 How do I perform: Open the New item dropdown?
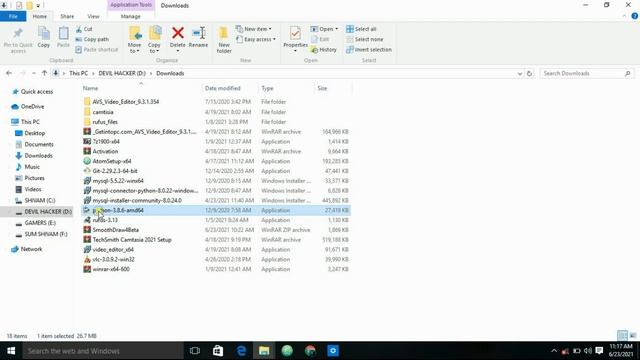253,29
